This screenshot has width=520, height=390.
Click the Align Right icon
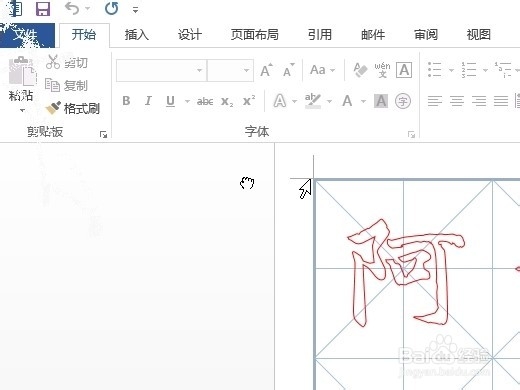coord(479,101)
